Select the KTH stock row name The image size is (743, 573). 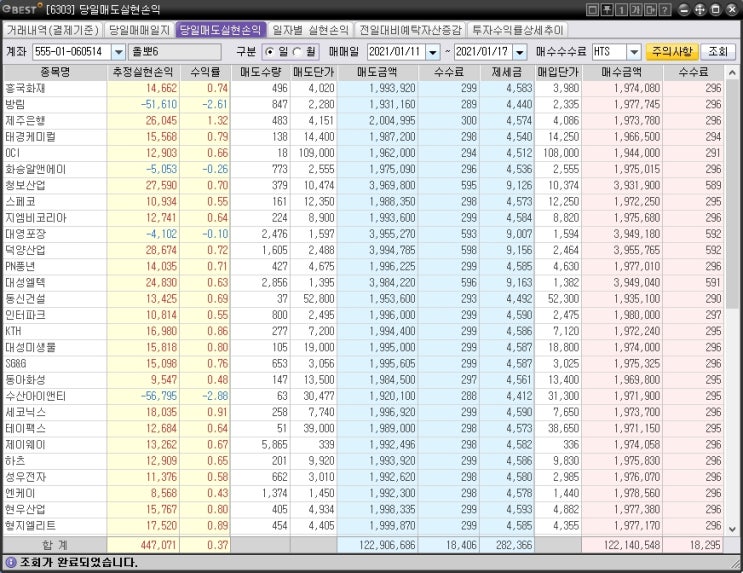[13, 331]
